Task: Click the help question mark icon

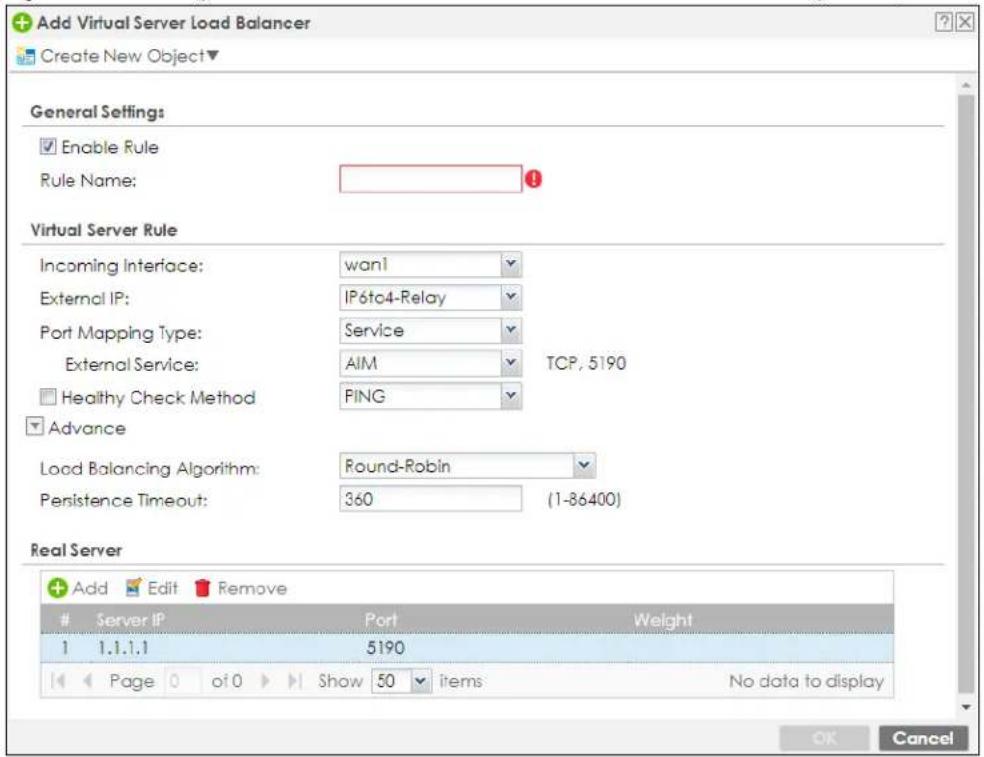Action: pos(943,23)
